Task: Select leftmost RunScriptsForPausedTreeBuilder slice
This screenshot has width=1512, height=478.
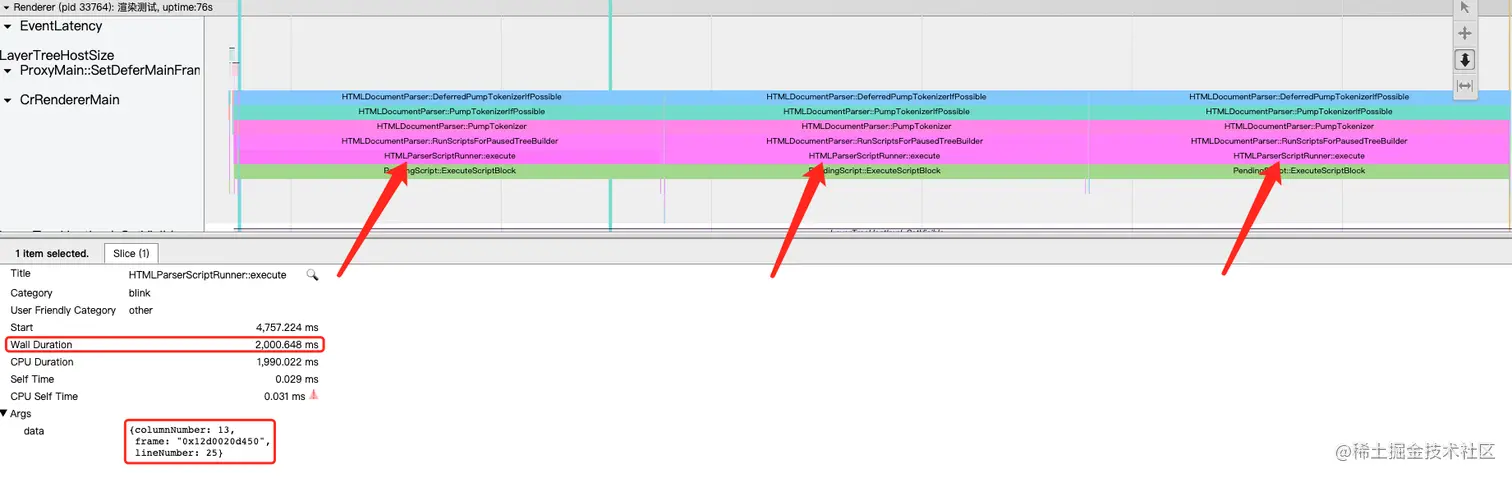Action: click(x=450, y=141)
